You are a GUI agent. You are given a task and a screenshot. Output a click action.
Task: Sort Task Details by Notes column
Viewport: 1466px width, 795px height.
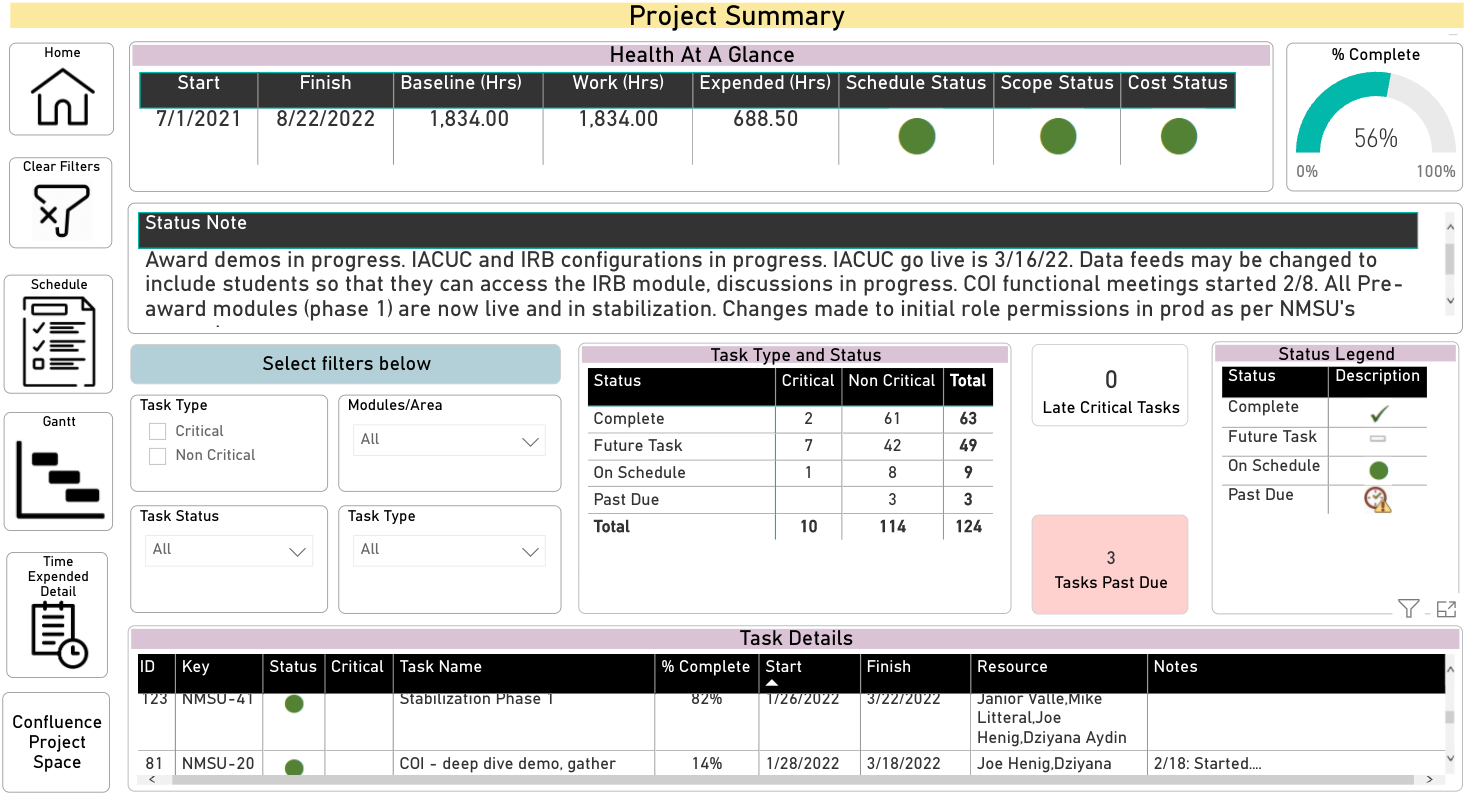[1175, 667]
